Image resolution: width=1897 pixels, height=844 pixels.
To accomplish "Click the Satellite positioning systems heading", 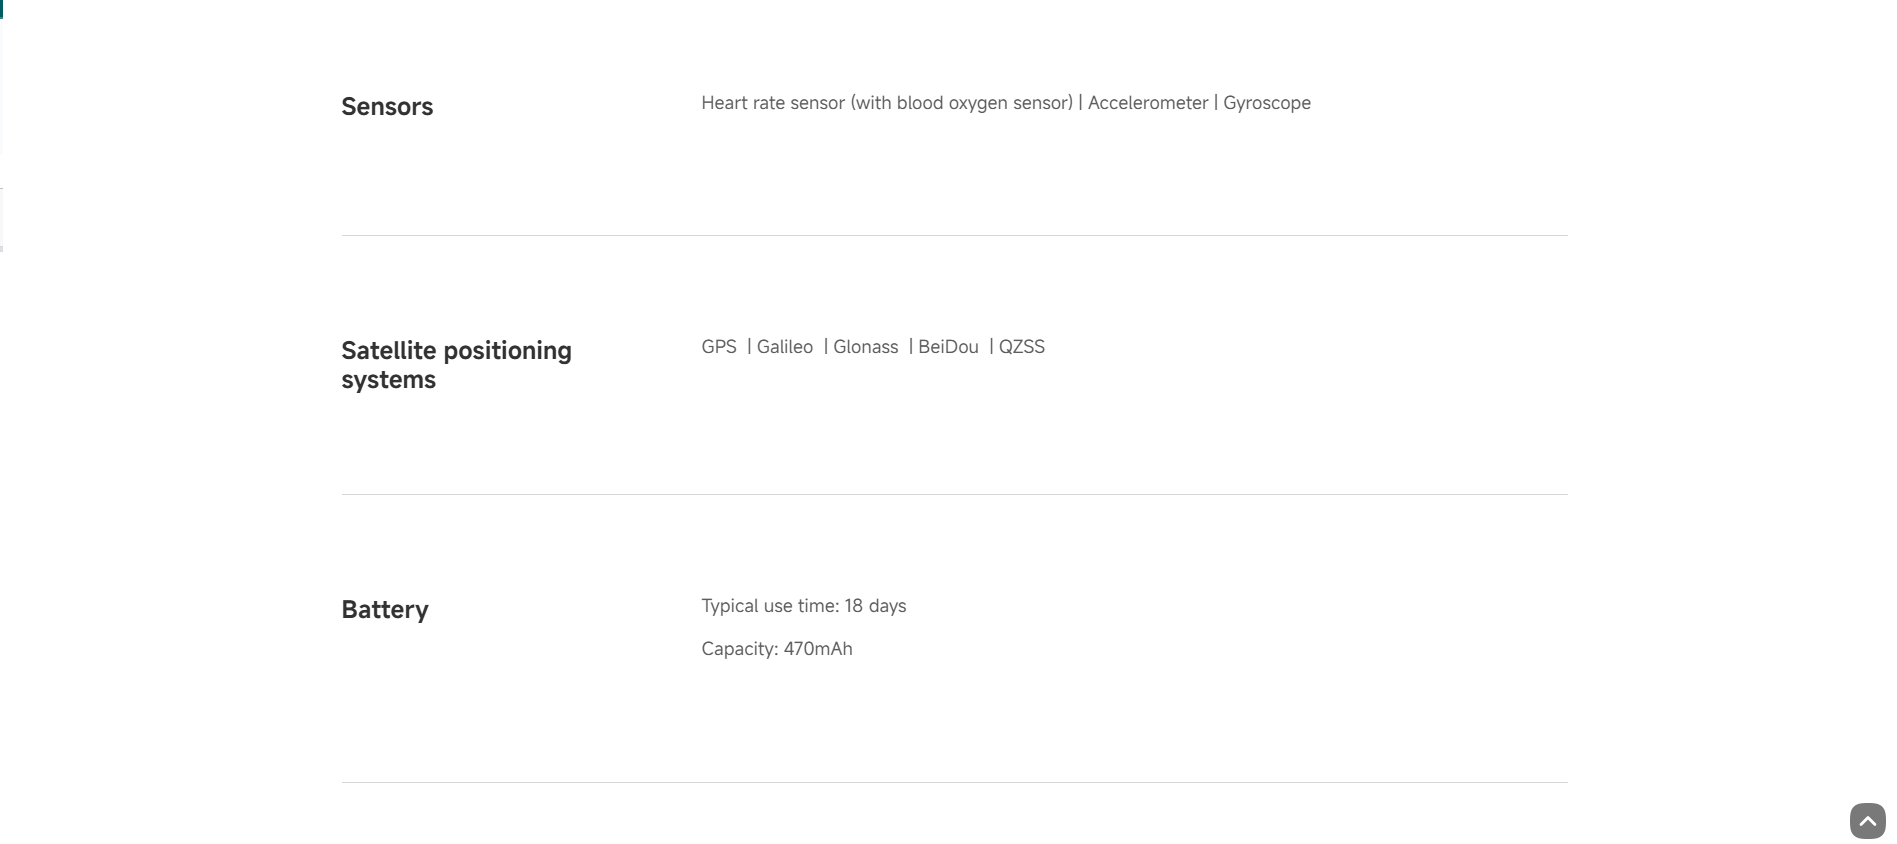I will click(456, 365).
